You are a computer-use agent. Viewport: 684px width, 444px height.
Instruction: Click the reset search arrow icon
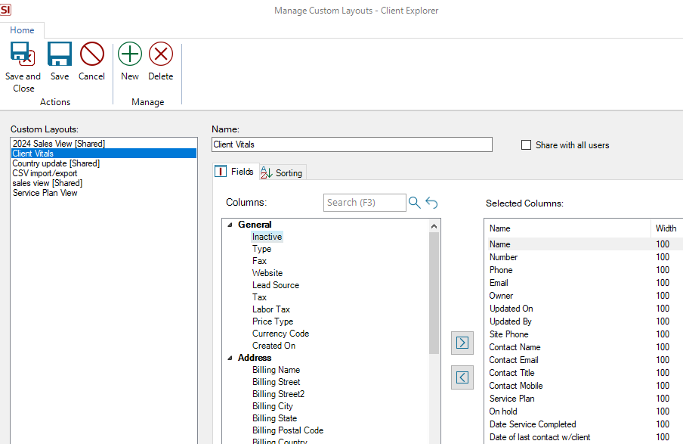[x=432, y=203]
